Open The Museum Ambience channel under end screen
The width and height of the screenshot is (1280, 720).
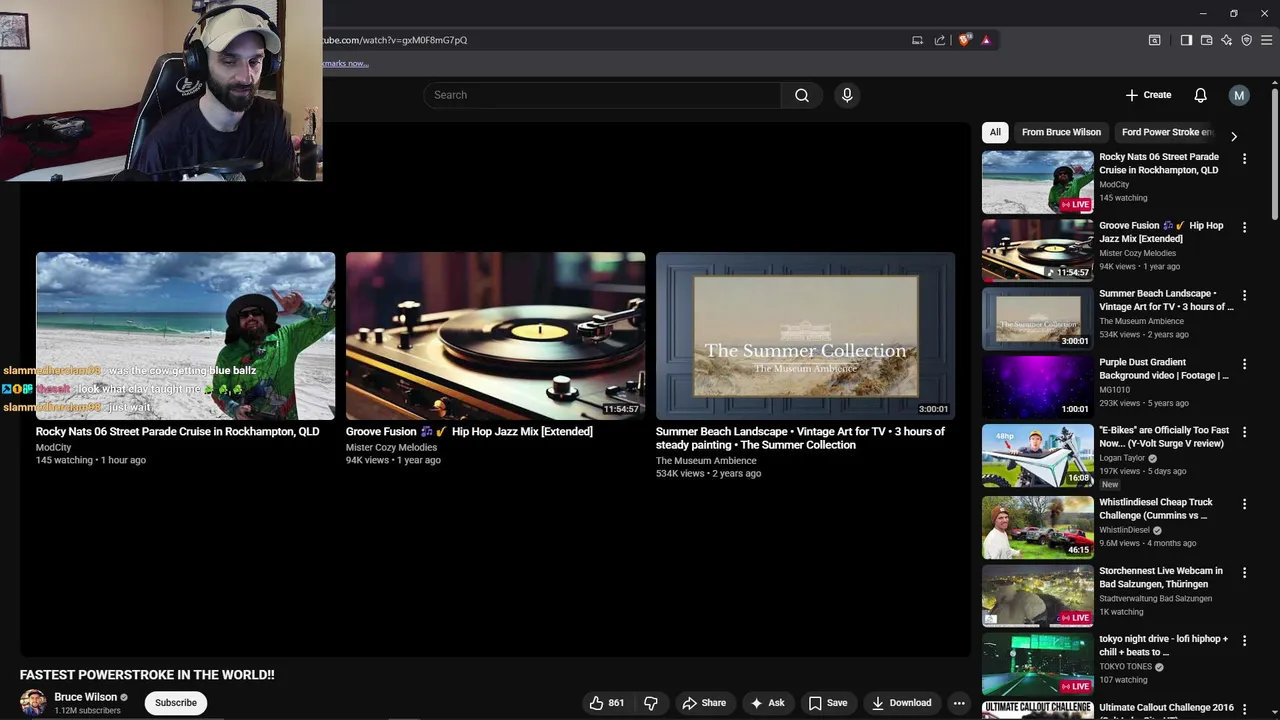706,461
